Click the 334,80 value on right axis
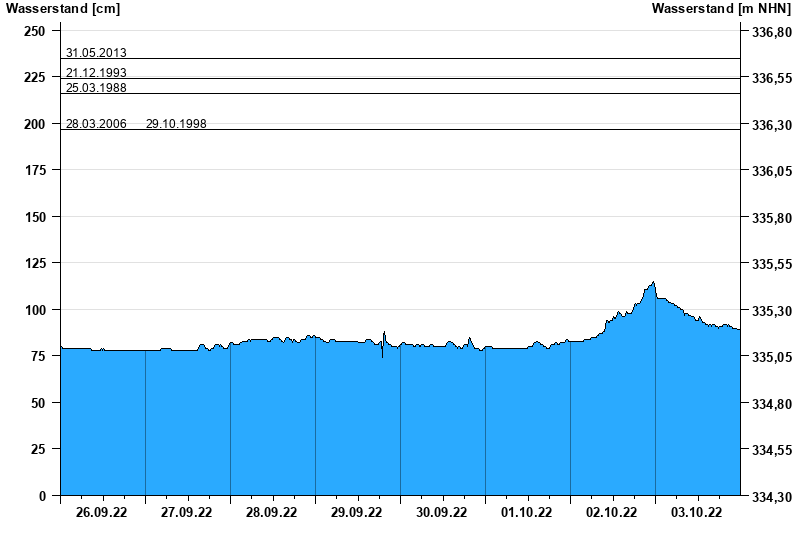 772,404
